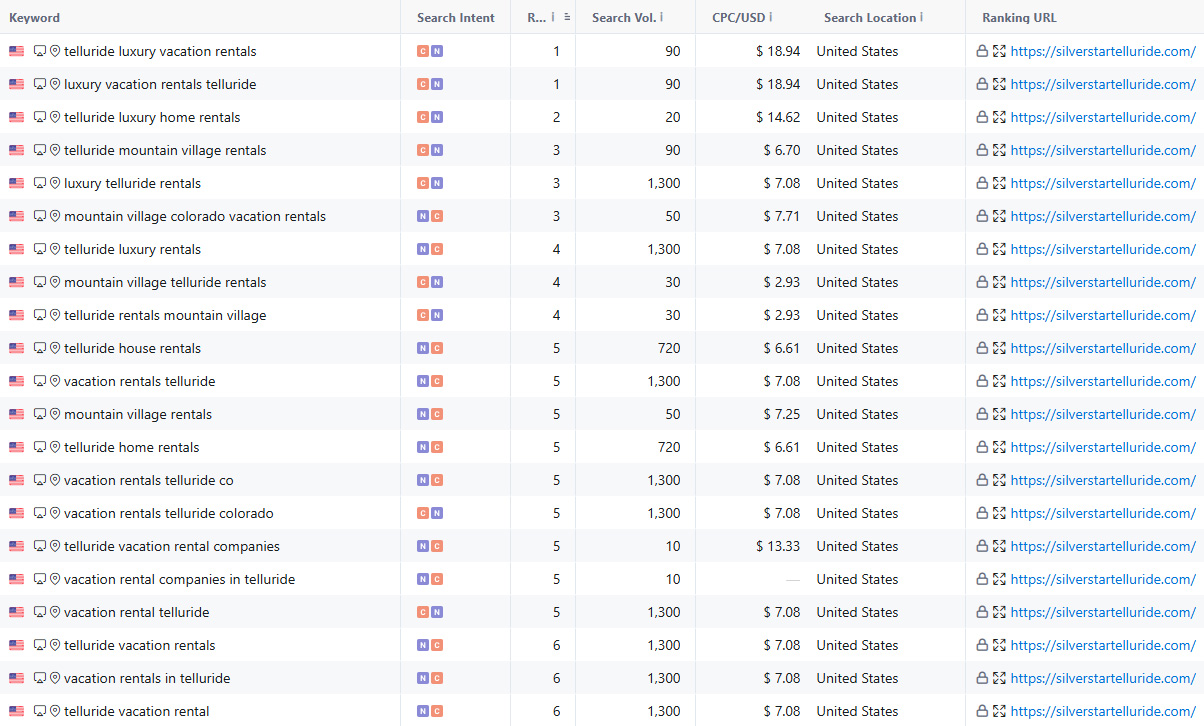
Task: Click the info icon beside Search Vol. header
Action: tap(662, 17)
